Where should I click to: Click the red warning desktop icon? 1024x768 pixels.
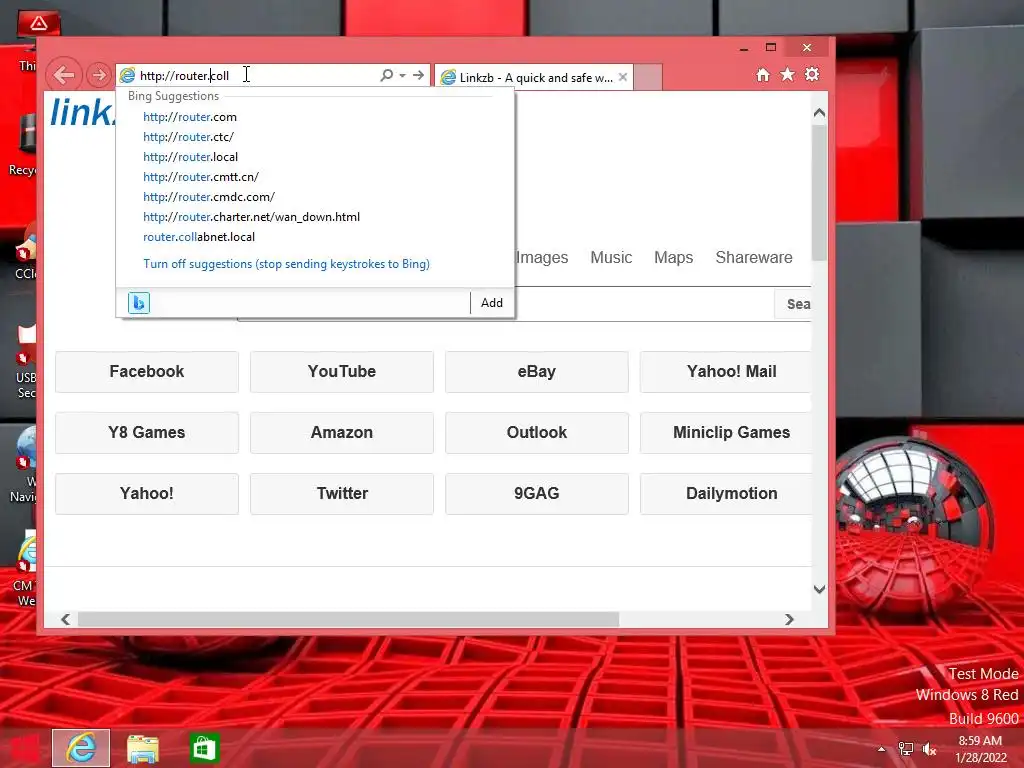[x=39, y=24]
